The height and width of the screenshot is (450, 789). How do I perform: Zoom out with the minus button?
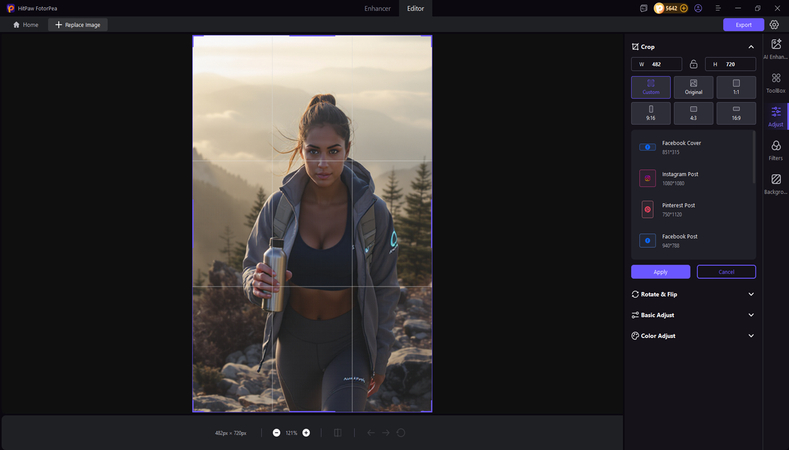pos(276,433)
